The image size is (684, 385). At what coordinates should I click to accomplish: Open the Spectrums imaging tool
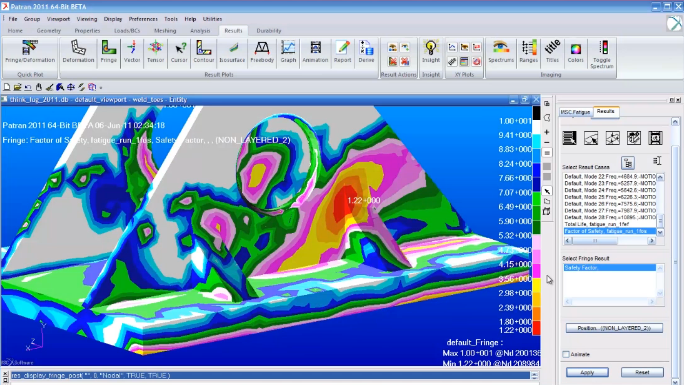(501, 52)
